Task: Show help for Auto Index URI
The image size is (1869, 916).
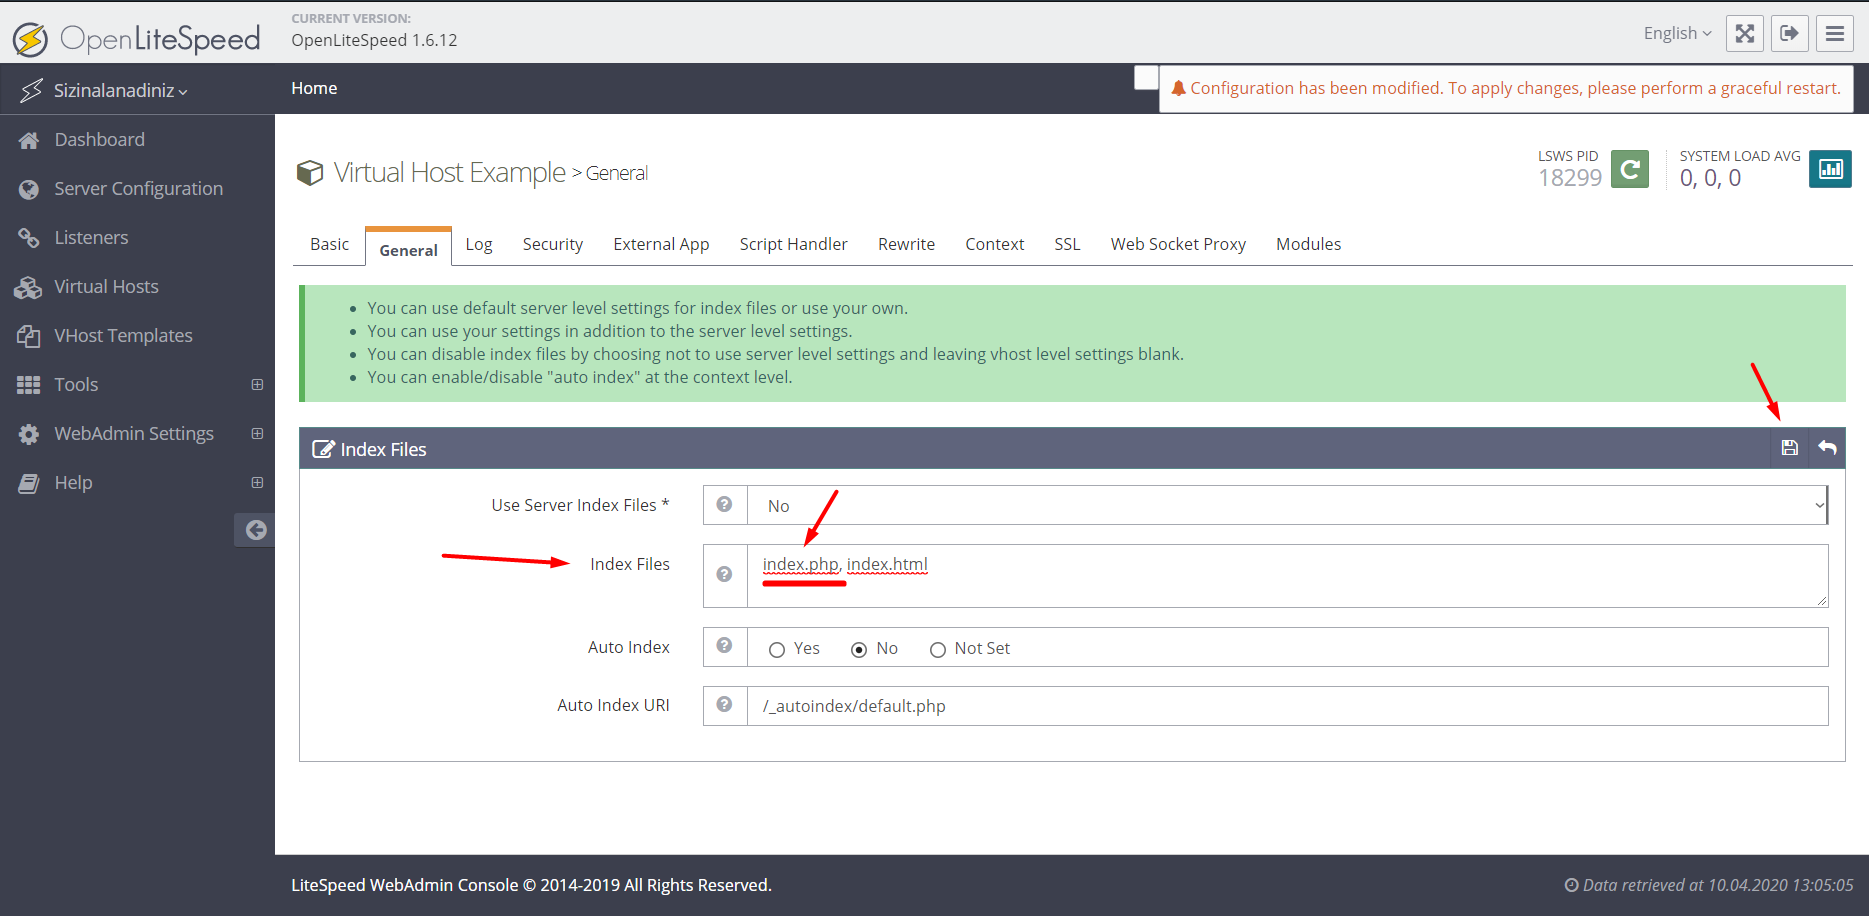Action: 725,705
